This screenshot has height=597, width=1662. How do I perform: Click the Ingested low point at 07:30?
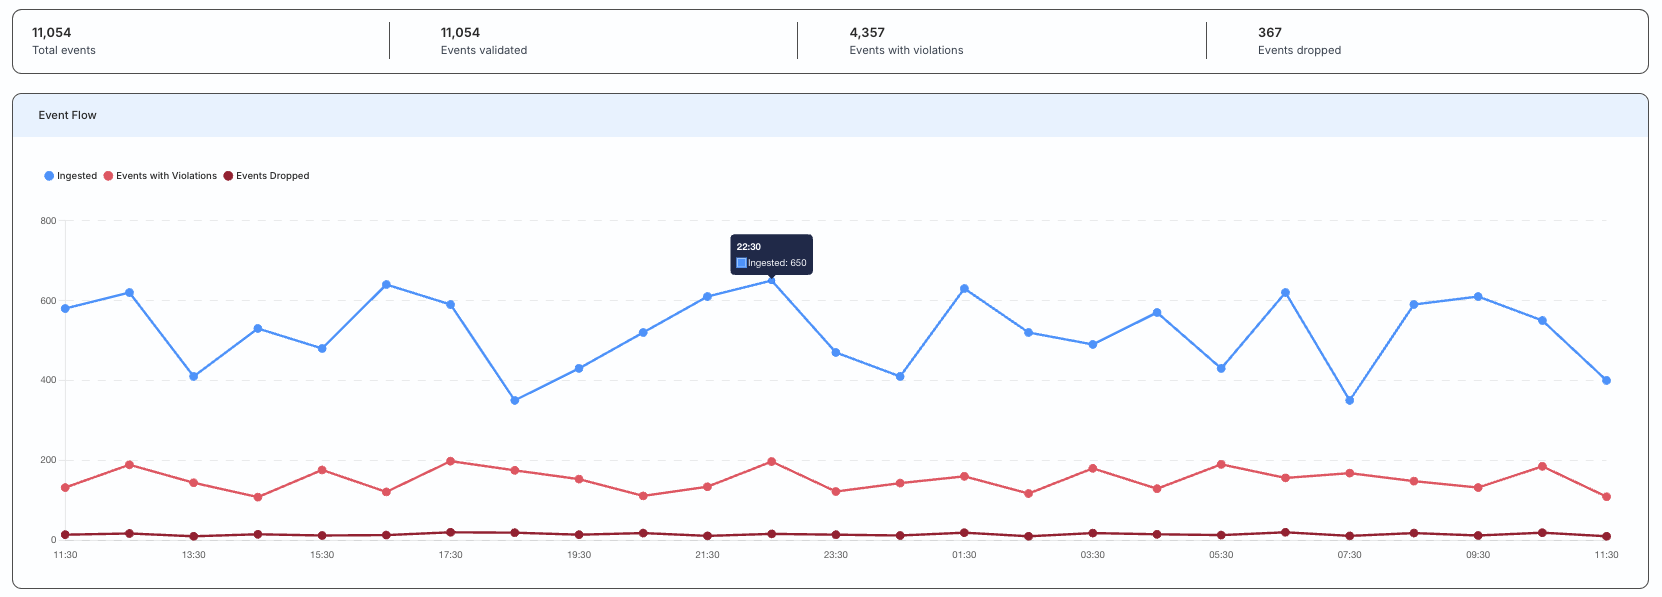pyautogui.click(x=1350, y=400)
